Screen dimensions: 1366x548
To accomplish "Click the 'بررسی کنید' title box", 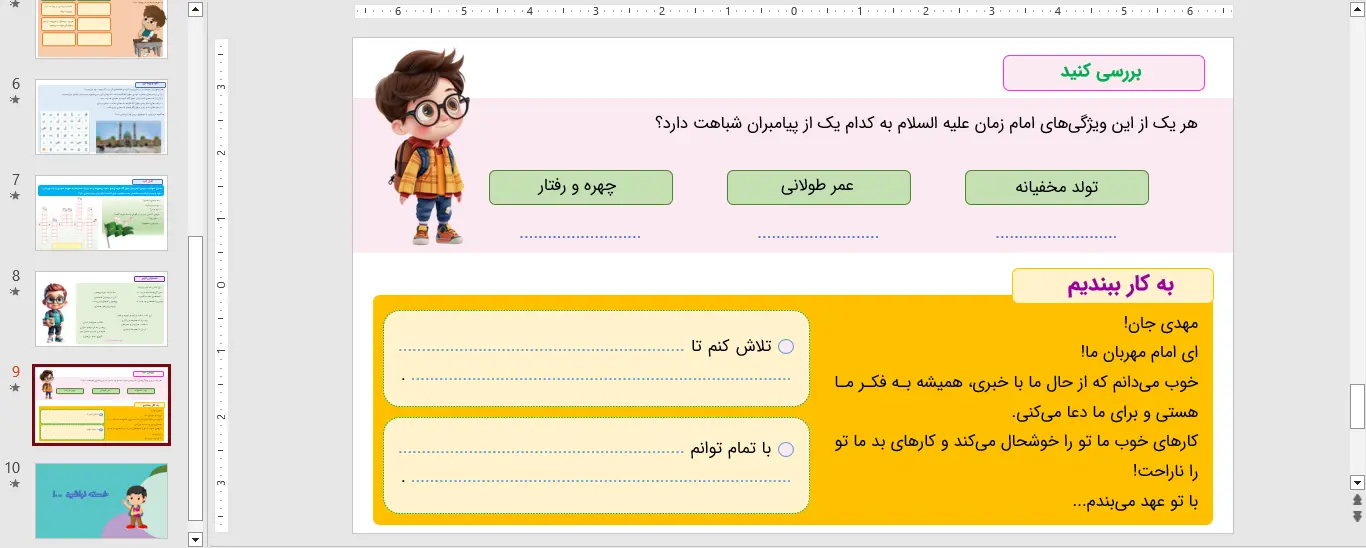I will click(x=1103, y=73).
